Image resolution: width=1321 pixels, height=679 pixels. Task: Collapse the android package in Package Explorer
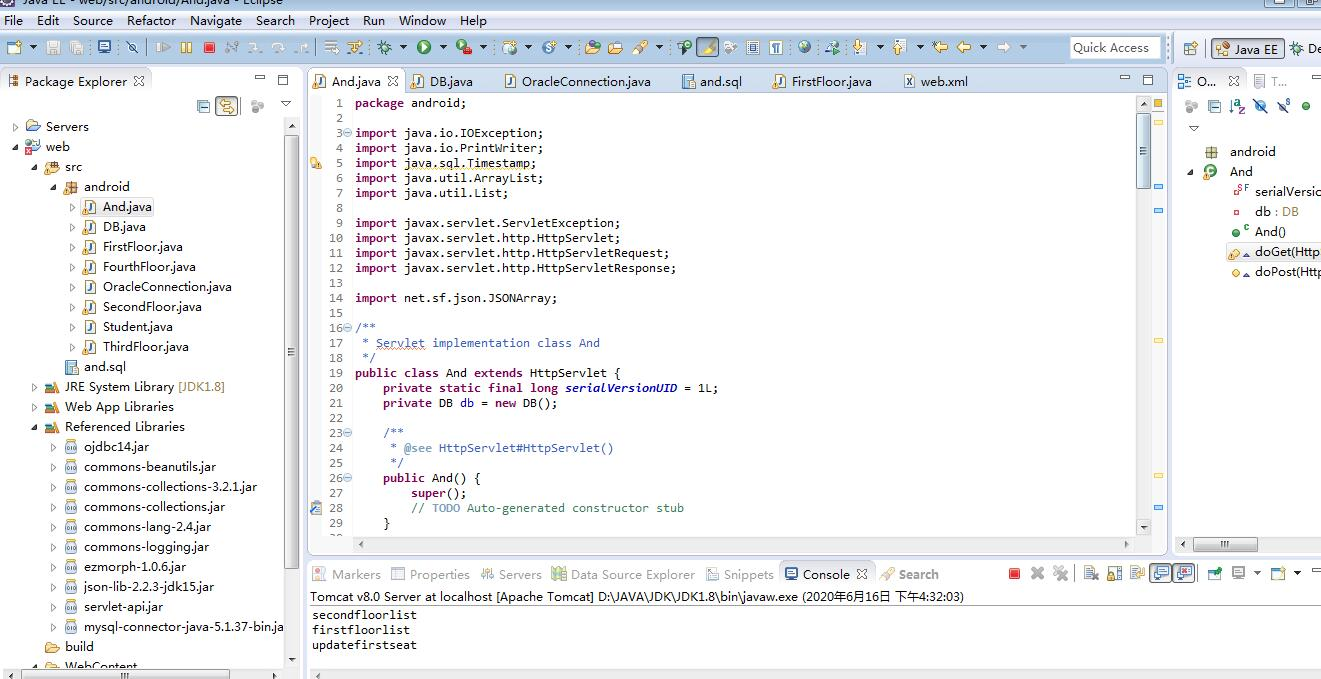pos(55,186)
